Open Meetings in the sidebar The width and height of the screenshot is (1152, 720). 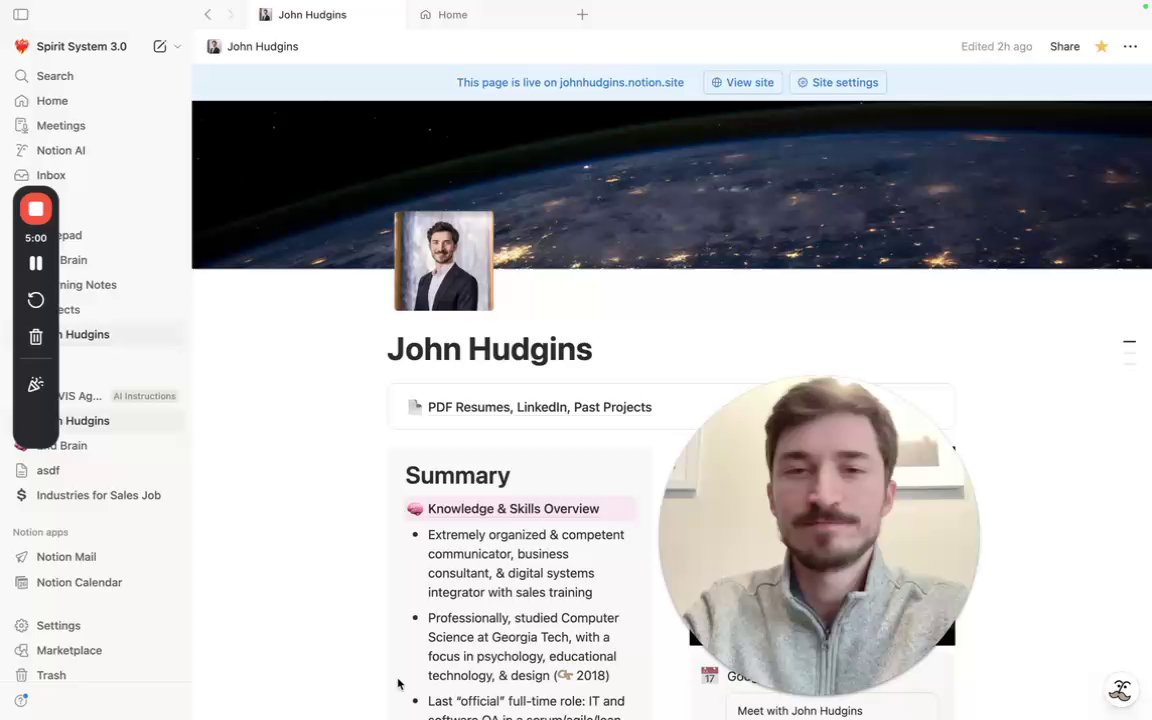(x=96, y=126)
